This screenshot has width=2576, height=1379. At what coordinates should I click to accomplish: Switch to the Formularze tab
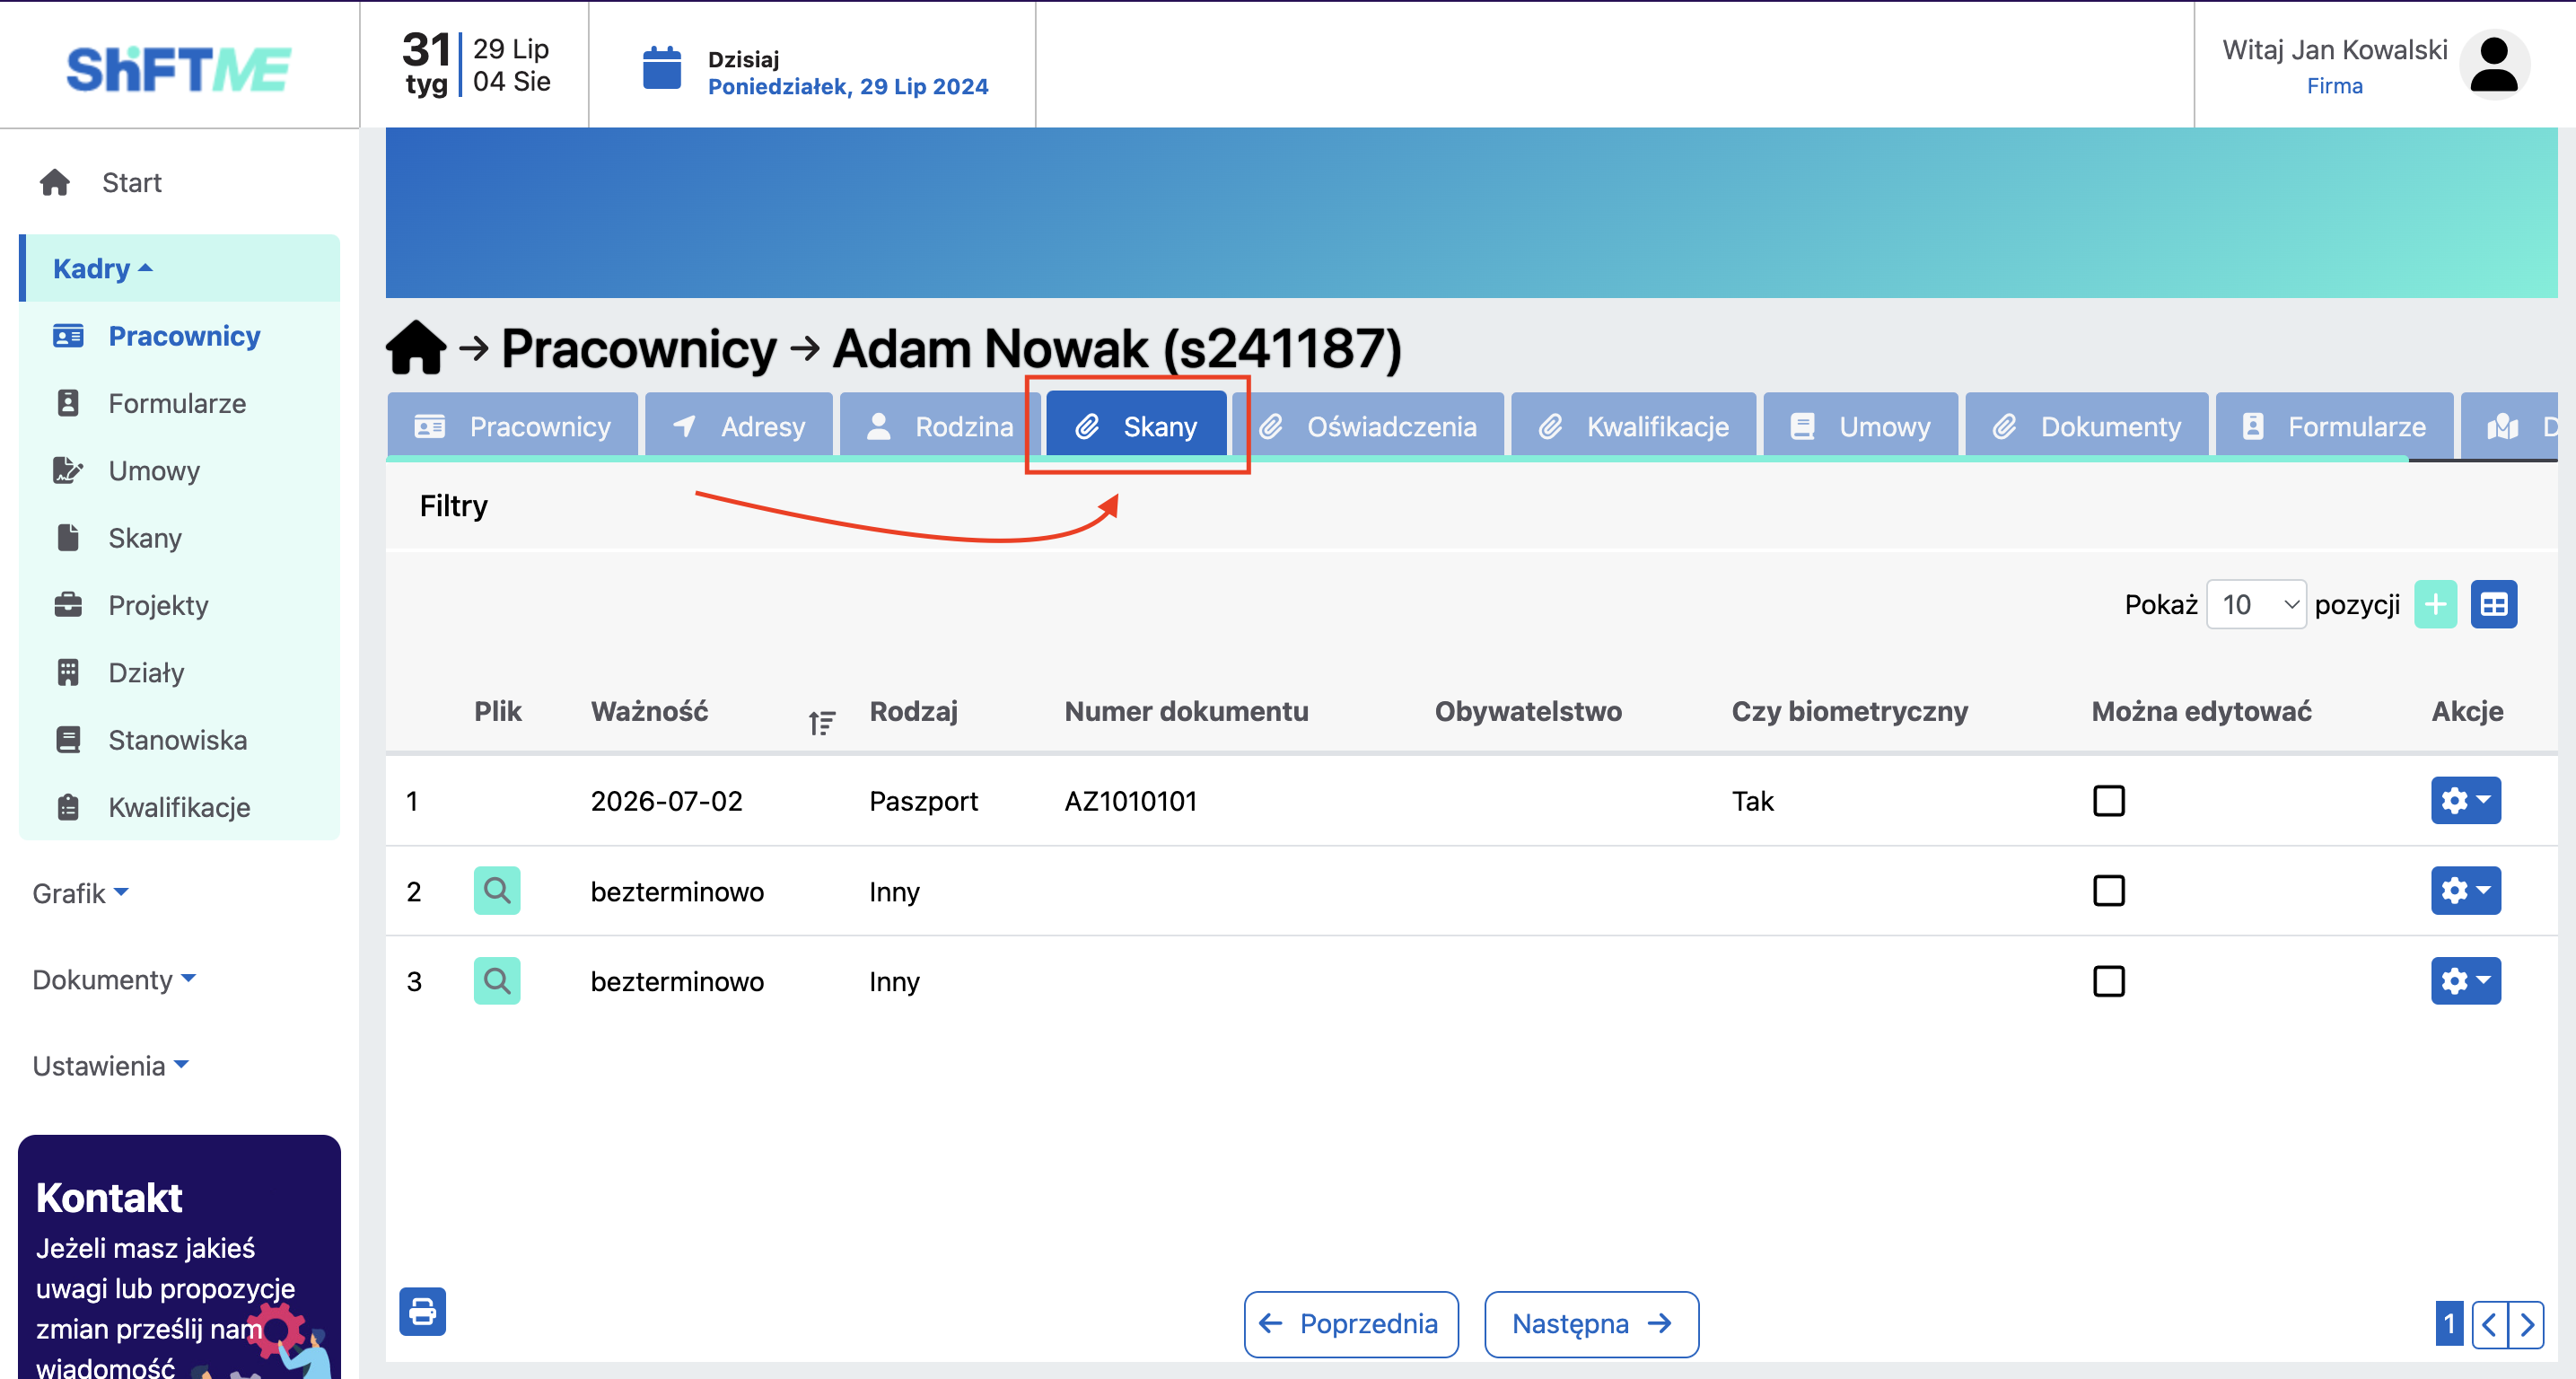(x=2335, y=426)
